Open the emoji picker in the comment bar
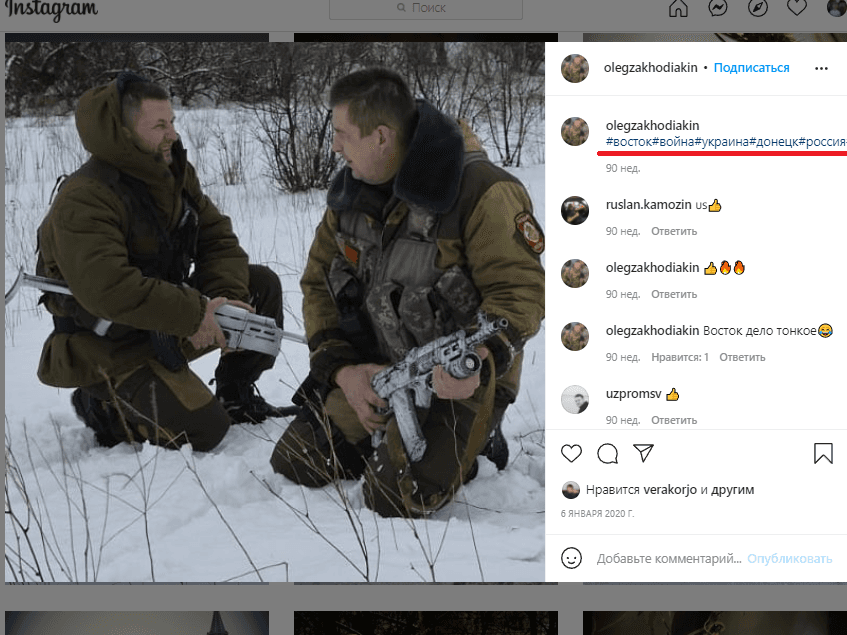The image size is (847, 635). (571, 559)
